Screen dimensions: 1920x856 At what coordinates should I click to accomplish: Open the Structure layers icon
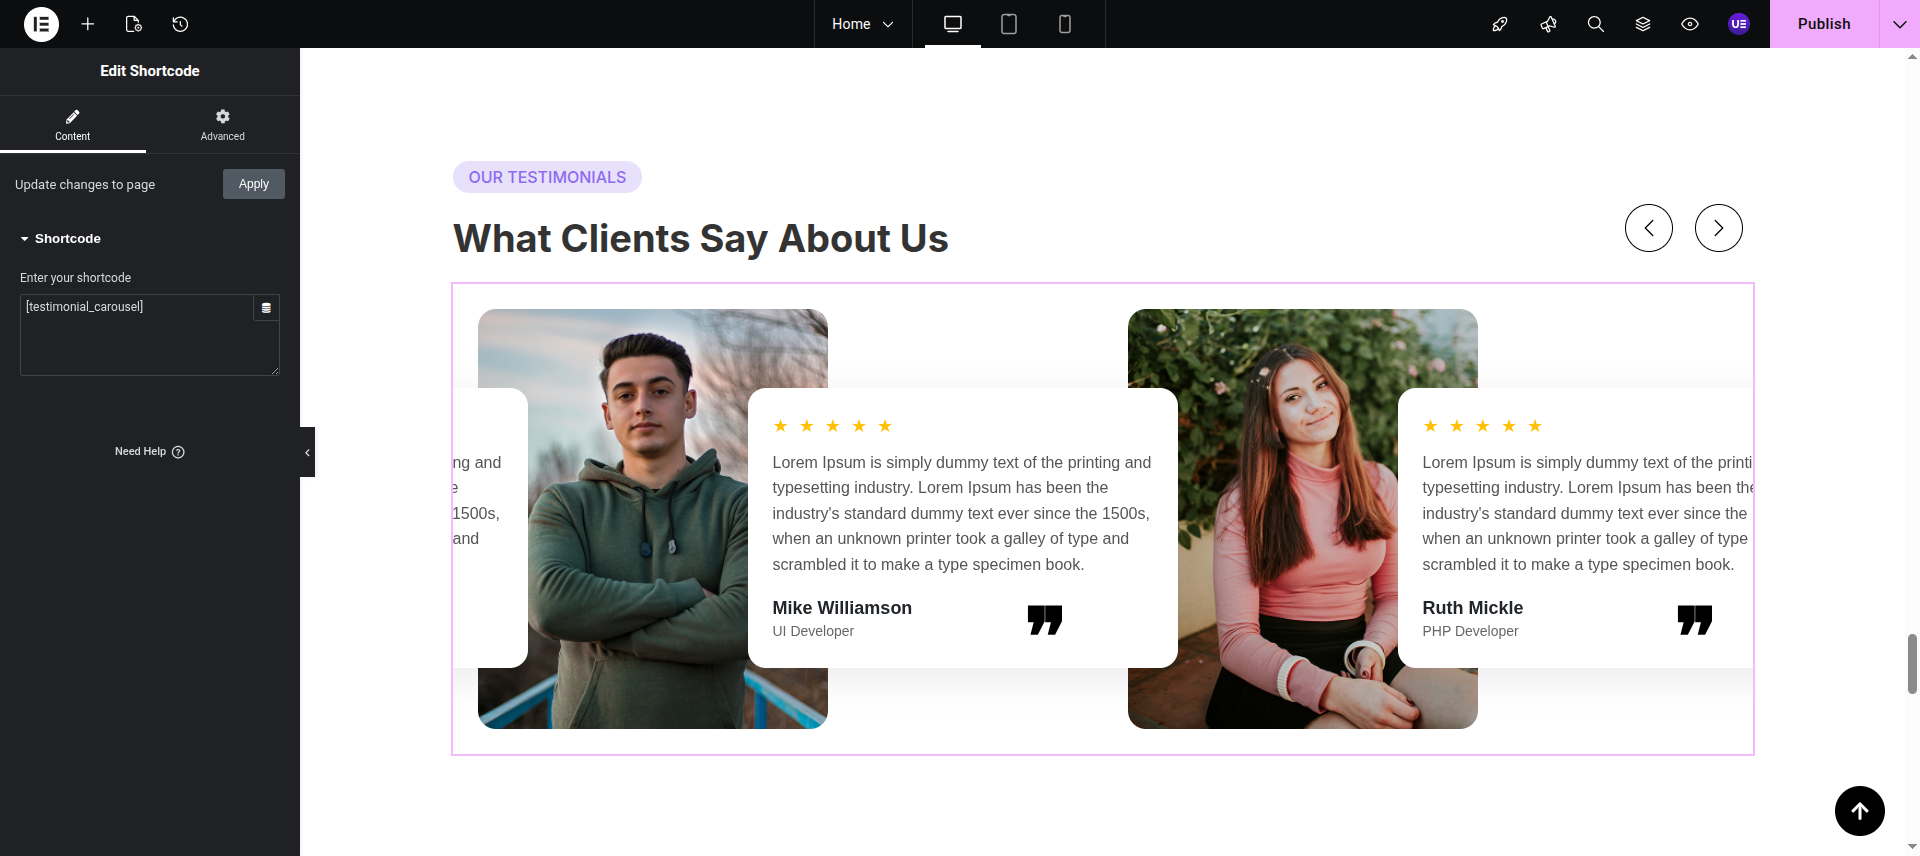[1642, 24]
